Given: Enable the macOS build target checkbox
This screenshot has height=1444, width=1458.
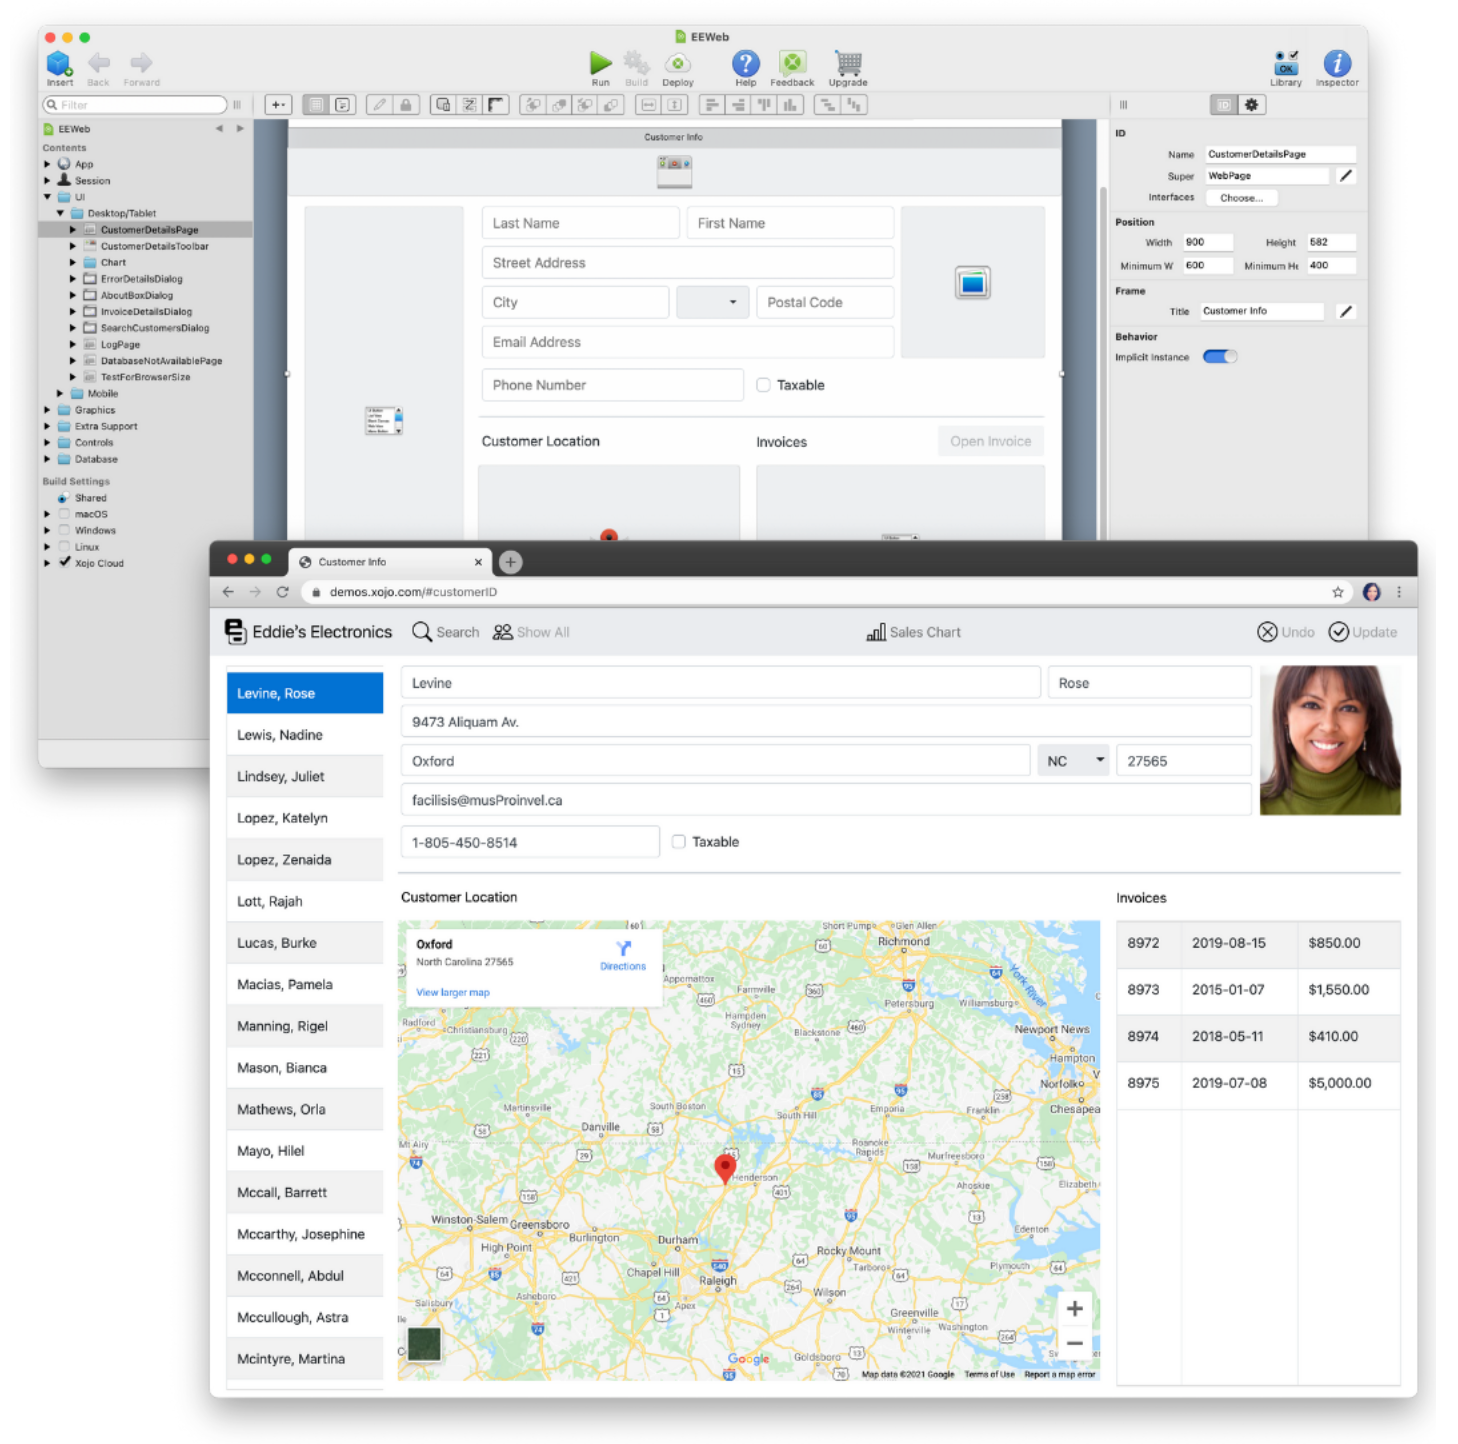Looking at the screenshot, I should pyautogui.click(x=64, y=514).
